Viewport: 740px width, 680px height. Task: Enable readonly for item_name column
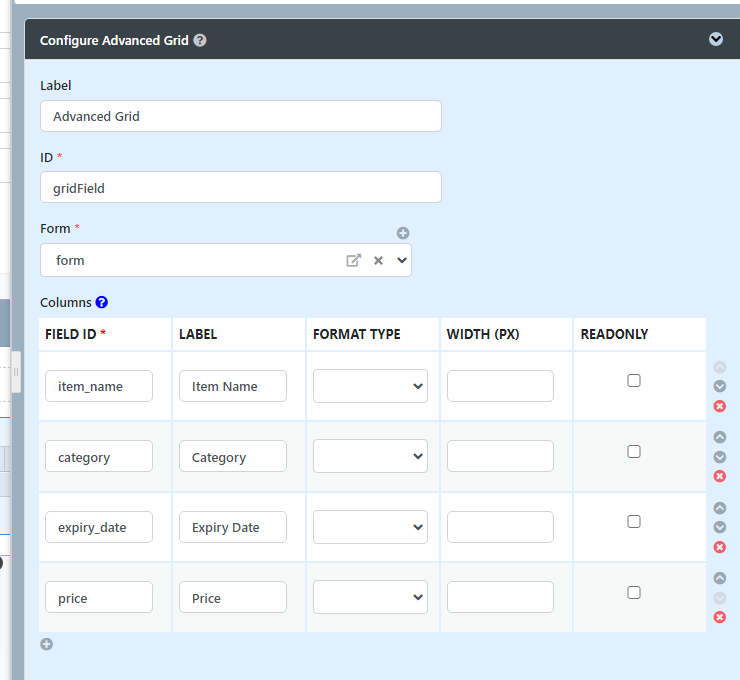[x=634, y=380]
